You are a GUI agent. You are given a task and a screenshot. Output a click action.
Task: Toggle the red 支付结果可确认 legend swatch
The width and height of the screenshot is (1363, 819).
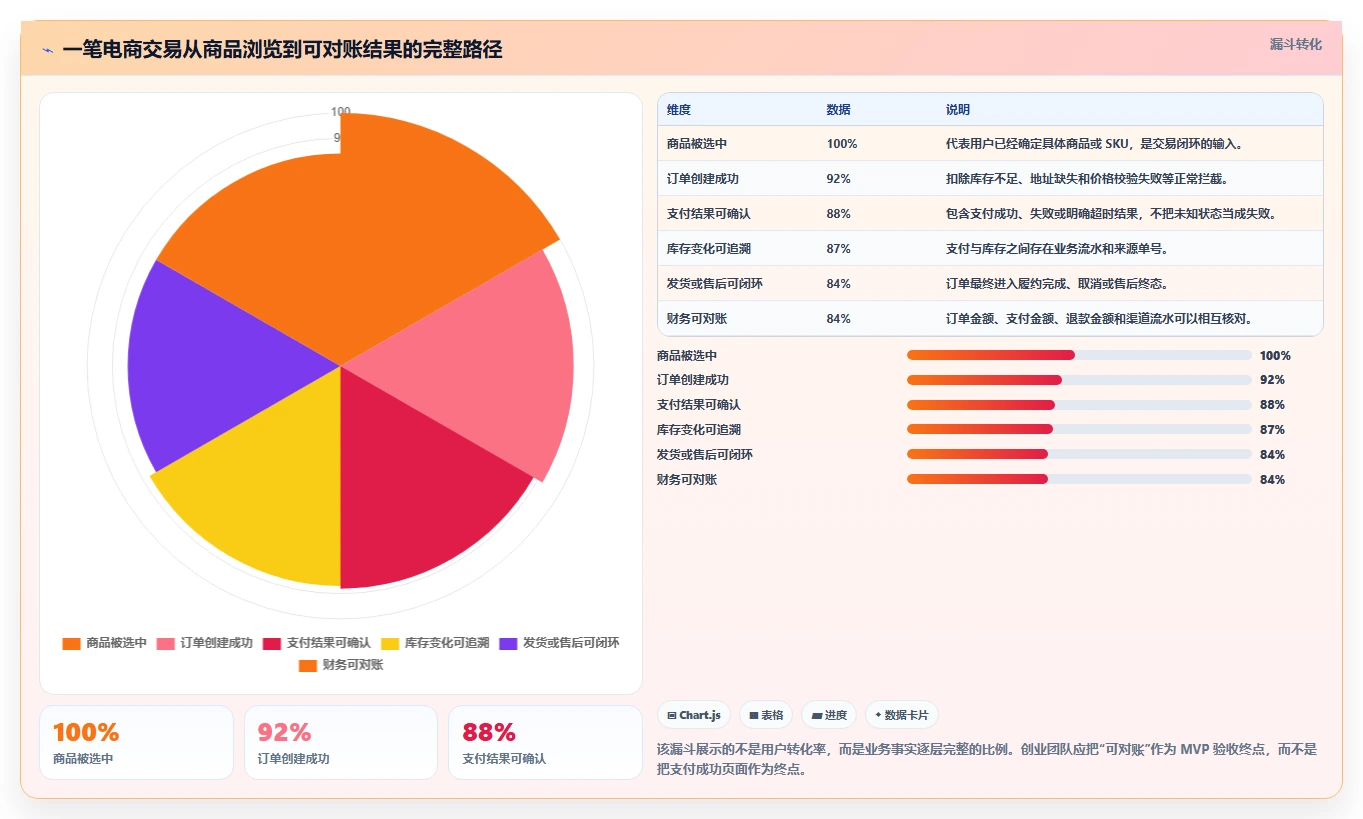click(271, 643)
